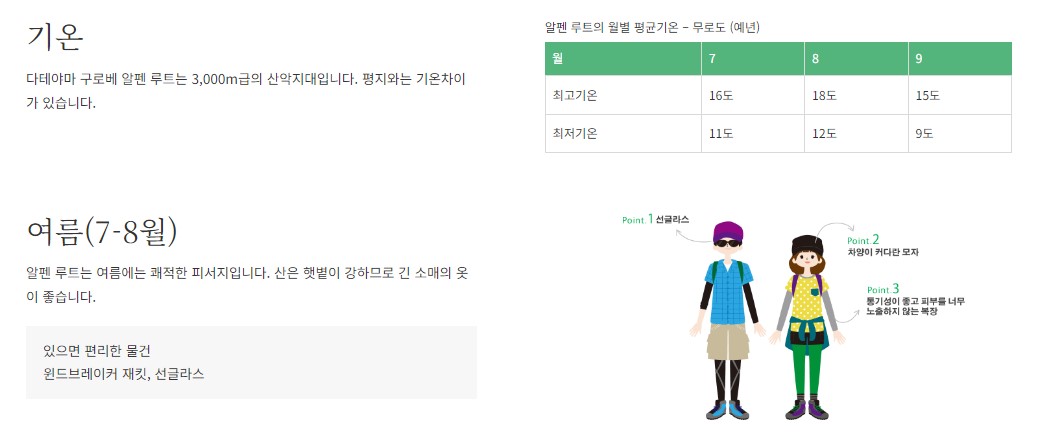Select the Point.3 통기성 clothing label

point(915,300)
